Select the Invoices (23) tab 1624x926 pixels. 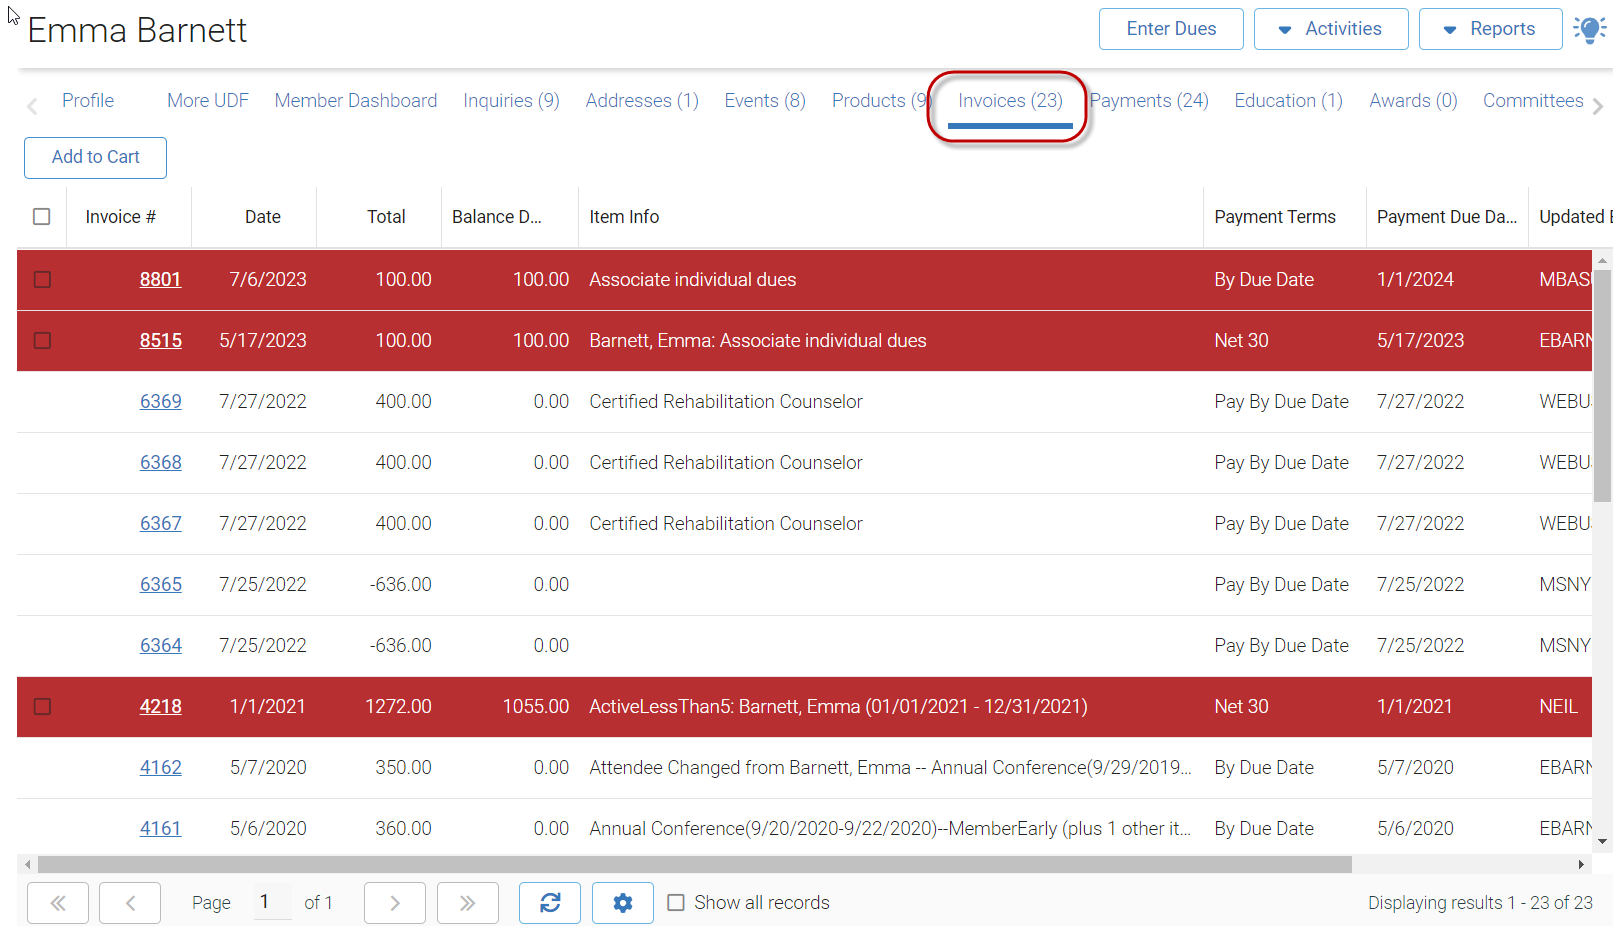pyautogui.click(x=1010, y=101)
